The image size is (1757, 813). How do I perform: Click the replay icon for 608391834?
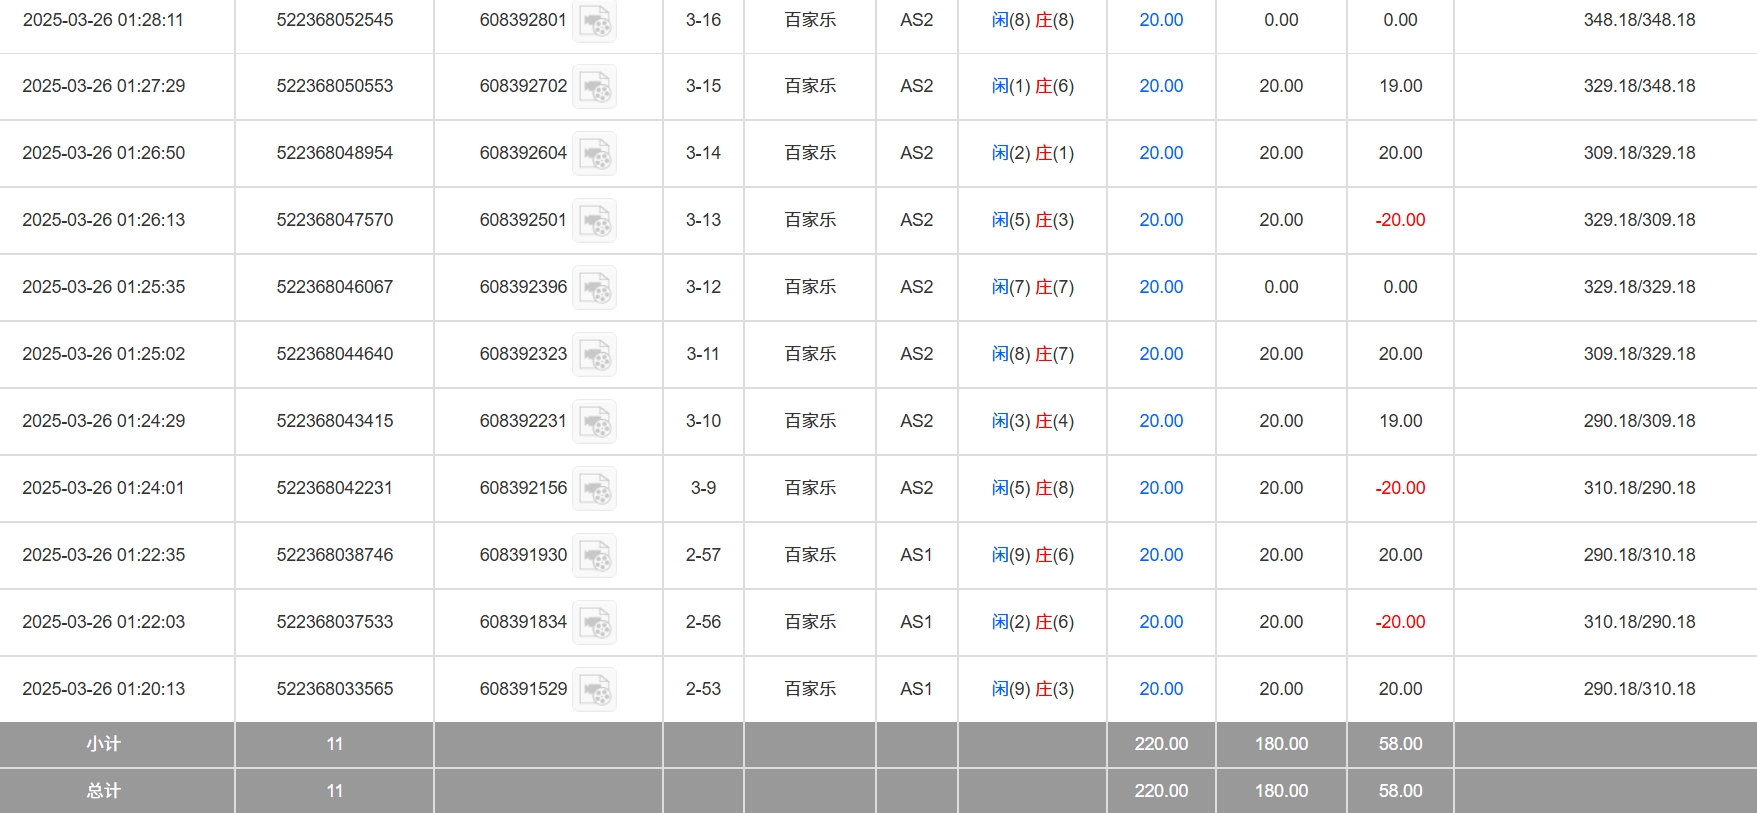pos(594,623)
